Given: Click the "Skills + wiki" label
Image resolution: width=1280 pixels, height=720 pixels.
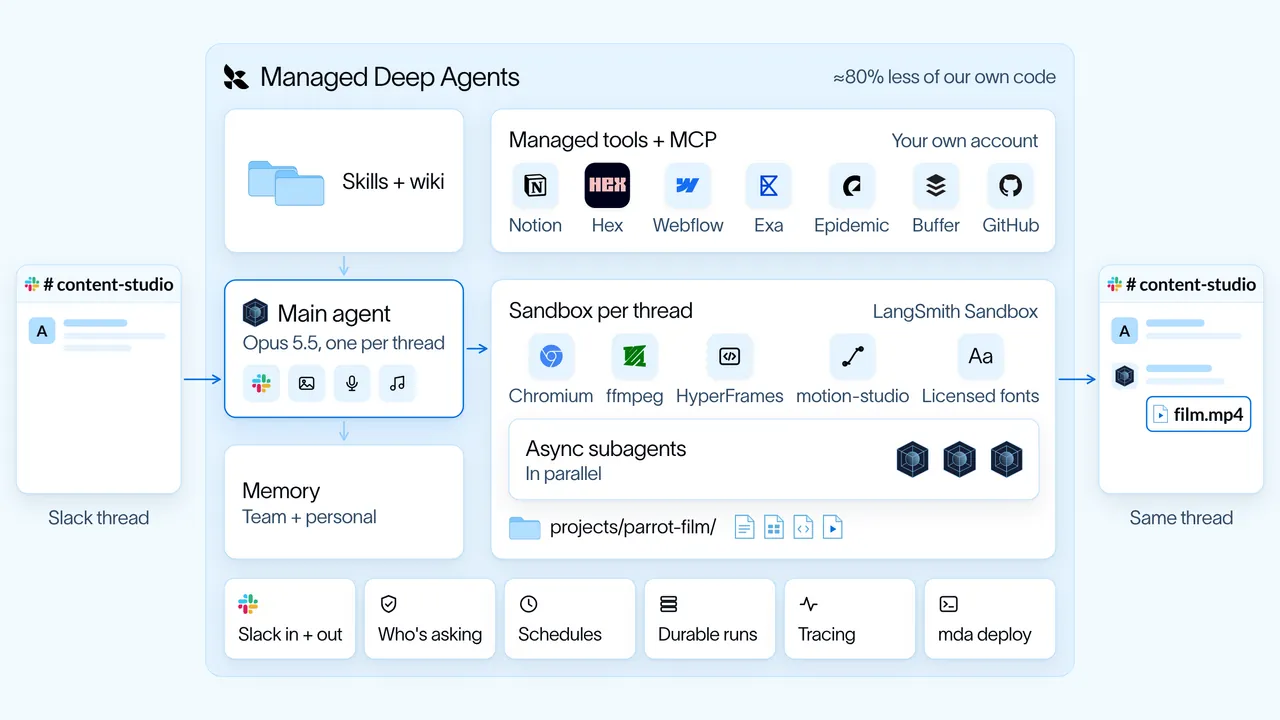Looking at the screenshot, I should pyautogui.click(x=393, y=182).
